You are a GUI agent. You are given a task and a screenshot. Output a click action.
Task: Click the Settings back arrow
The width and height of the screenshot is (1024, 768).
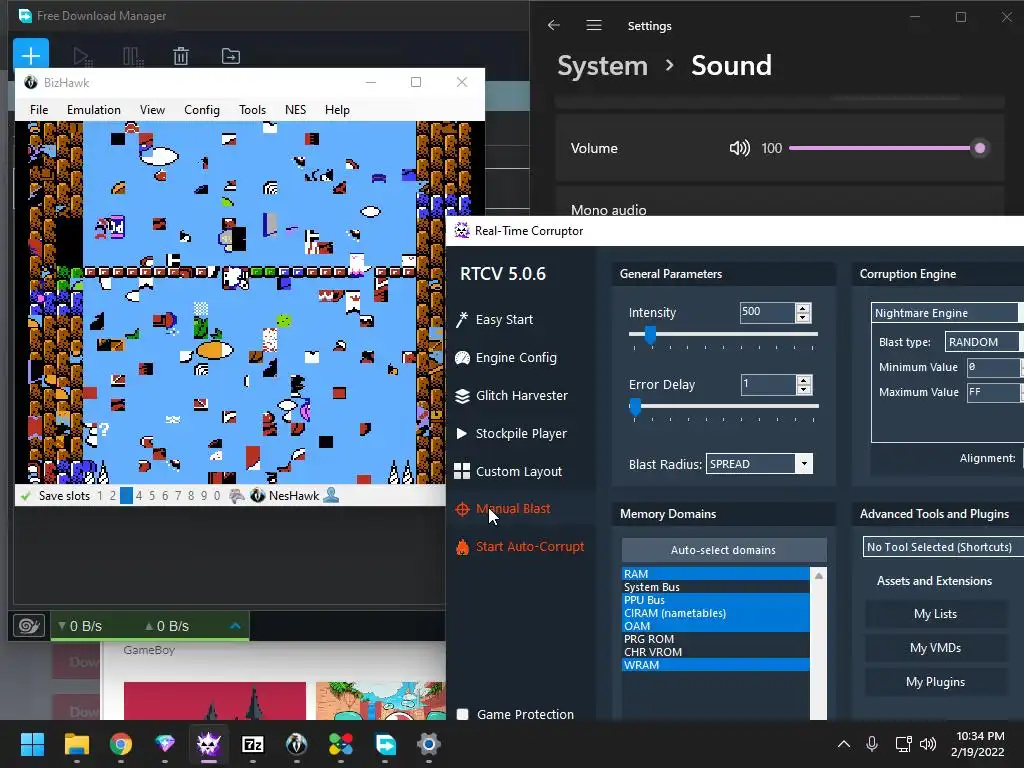(554, 25)
